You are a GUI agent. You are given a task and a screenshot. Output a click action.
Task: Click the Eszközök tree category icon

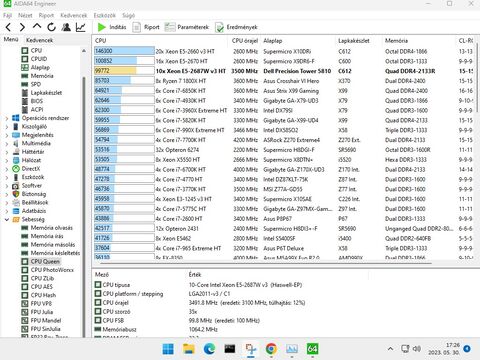pos(16,177)
